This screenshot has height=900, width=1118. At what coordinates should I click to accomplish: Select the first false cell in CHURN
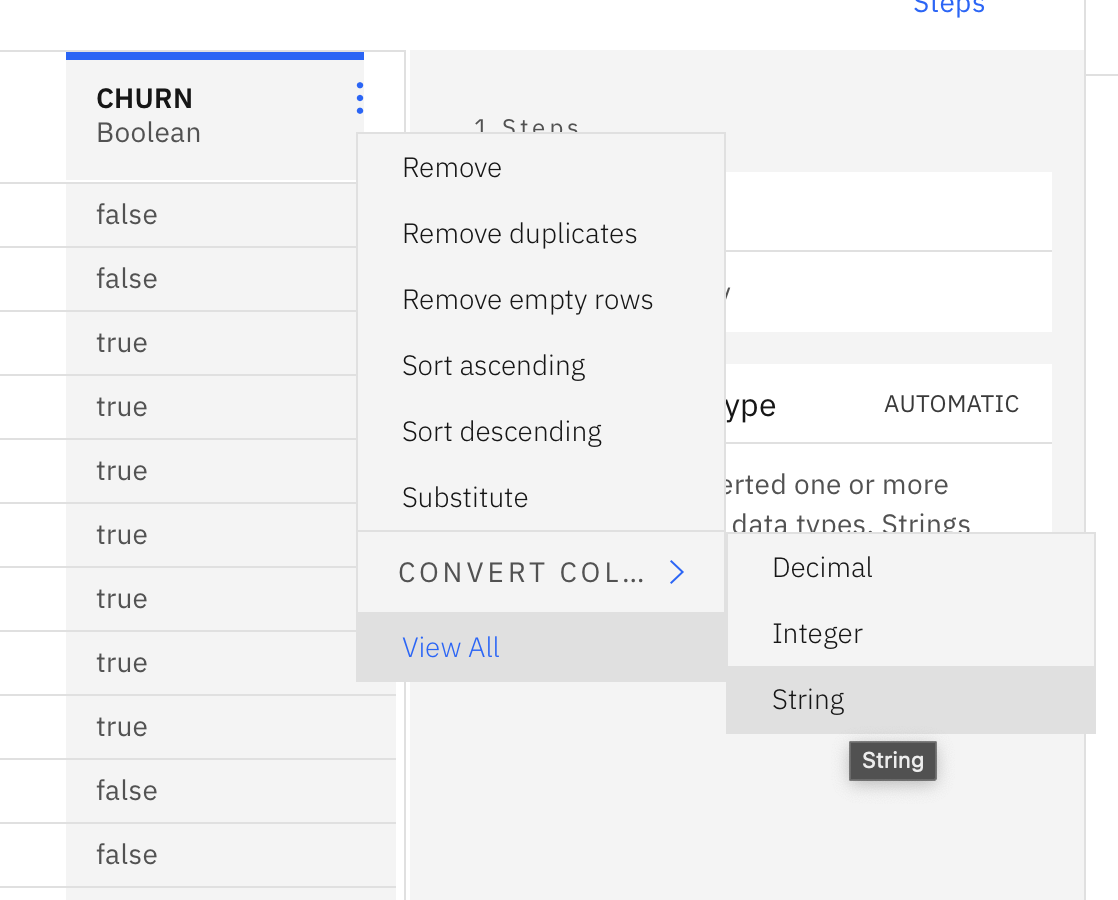click(126, 215)
